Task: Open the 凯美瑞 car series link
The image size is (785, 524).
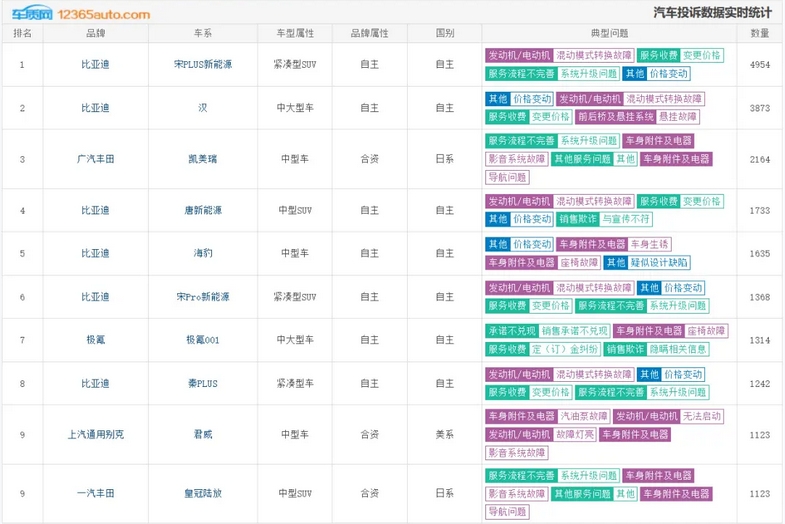Action: tap(203, 159)
